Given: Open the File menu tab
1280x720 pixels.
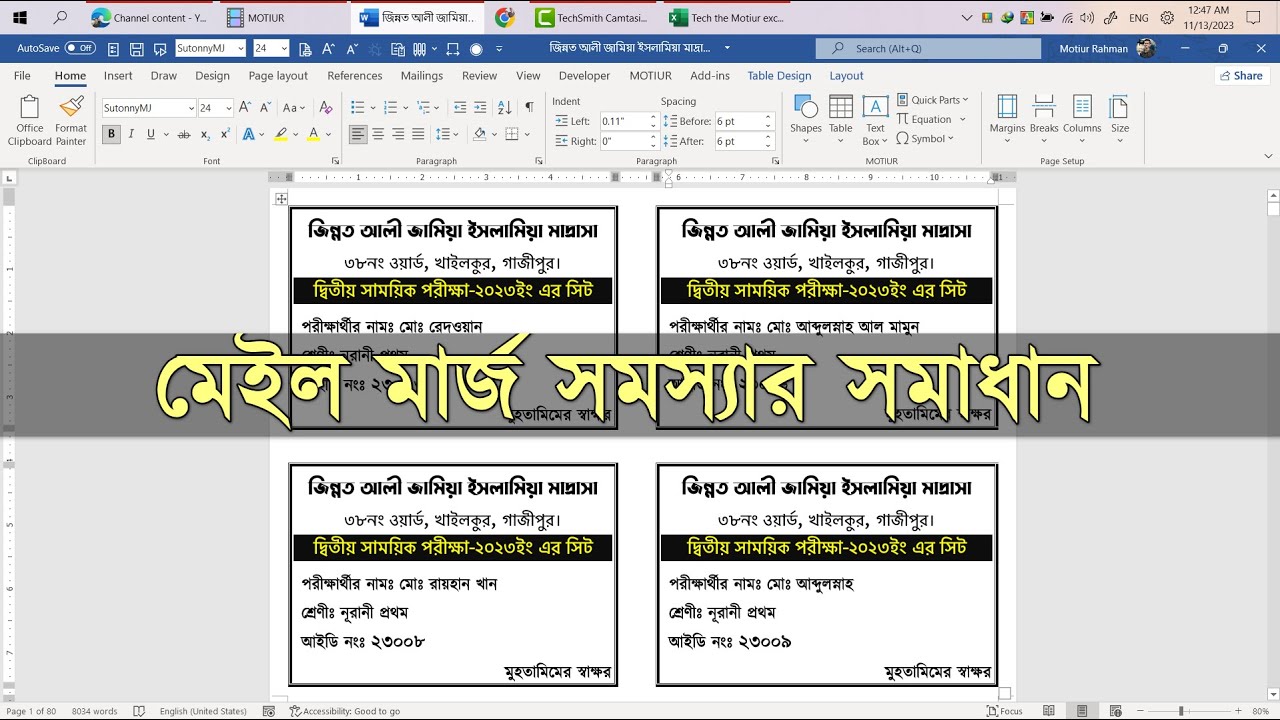Looking at the screenshot, I should point(22,75).
